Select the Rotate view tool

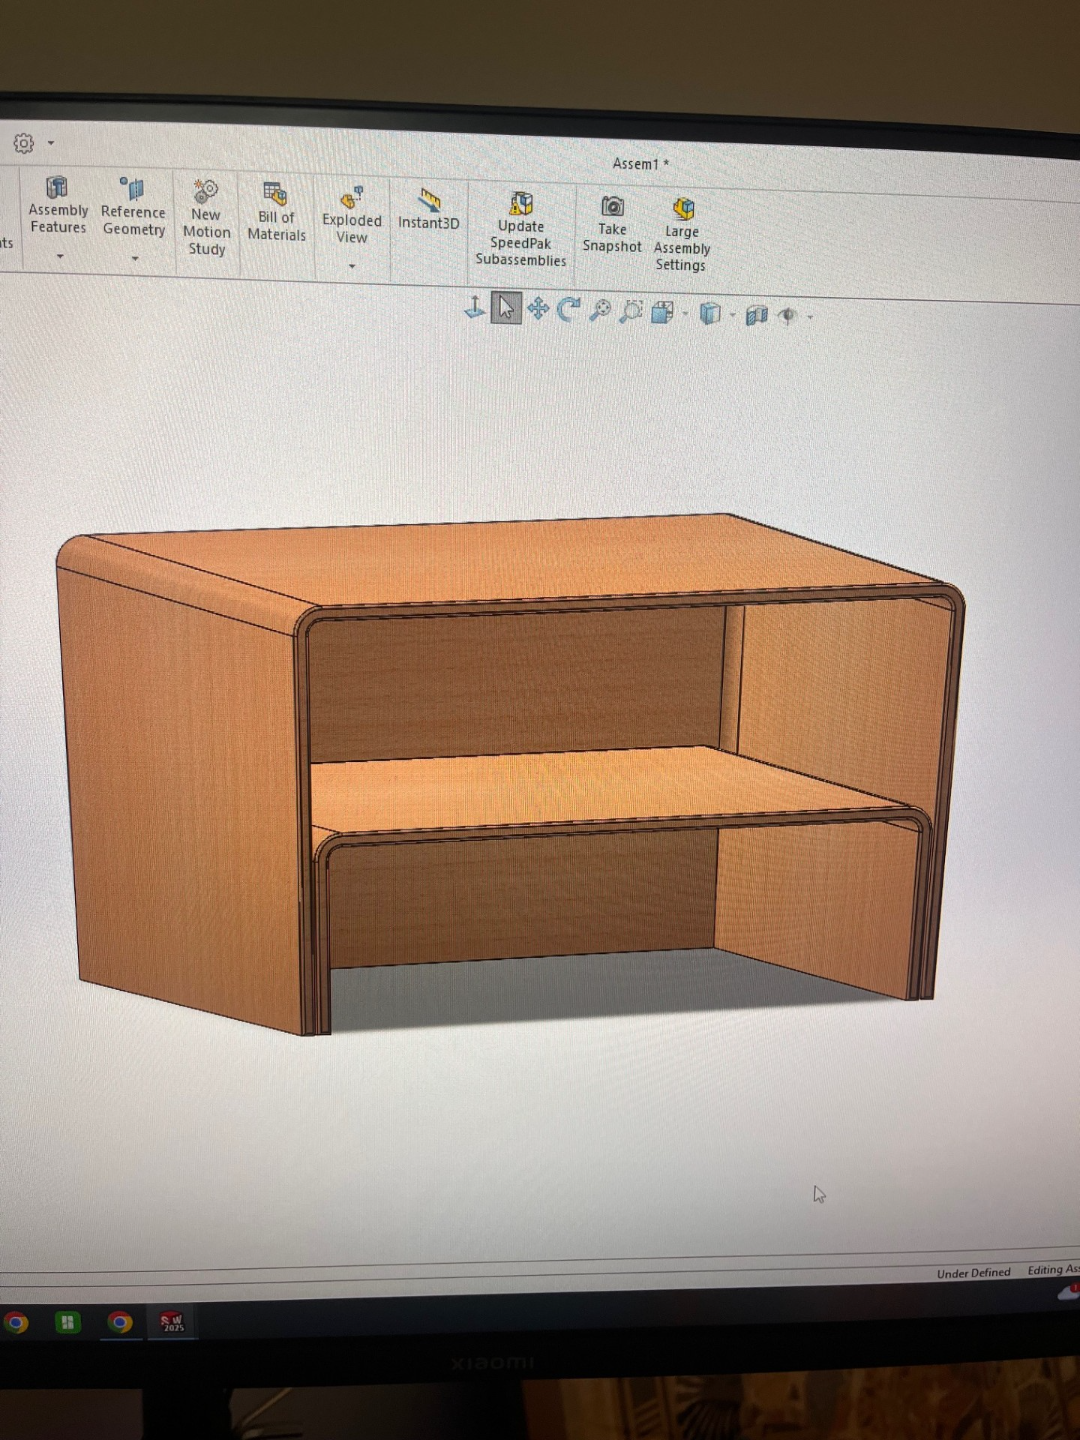(568, 310)
